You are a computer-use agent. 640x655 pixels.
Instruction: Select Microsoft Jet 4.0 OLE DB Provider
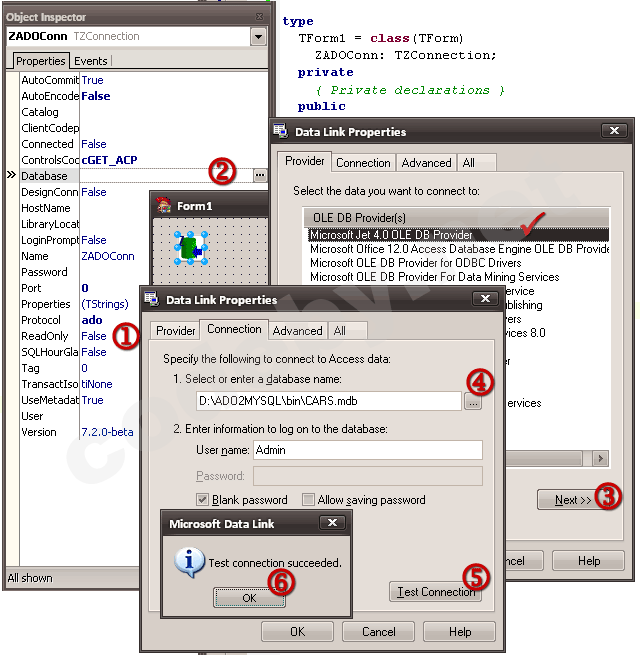click(458, 235)
